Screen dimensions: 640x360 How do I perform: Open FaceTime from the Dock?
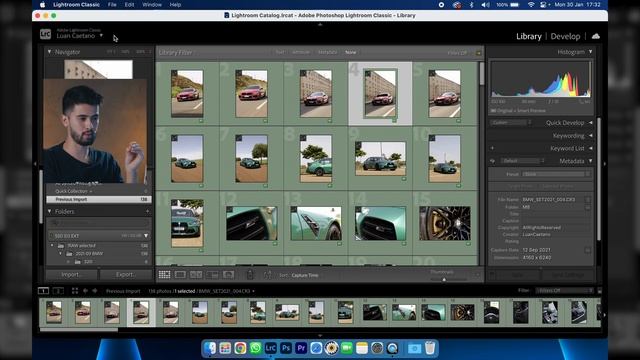[347, 348]
